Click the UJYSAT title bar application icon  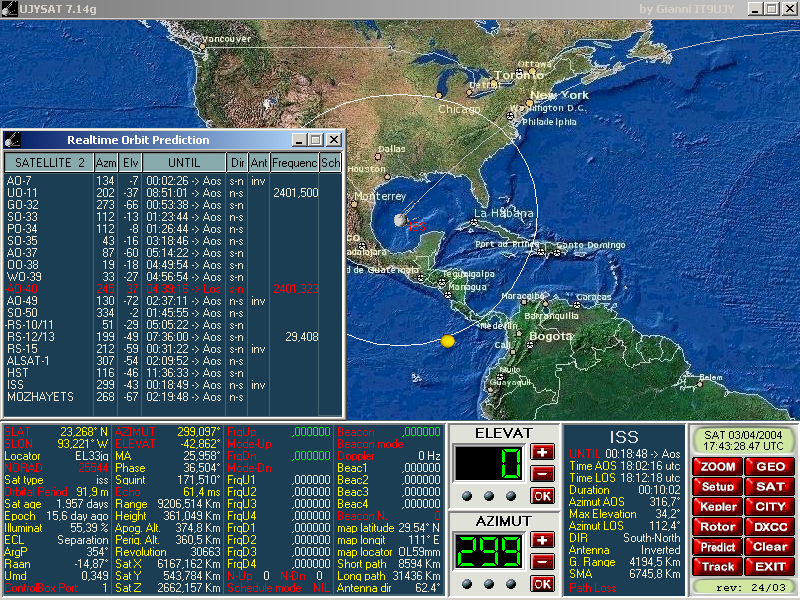click(9, 9)
